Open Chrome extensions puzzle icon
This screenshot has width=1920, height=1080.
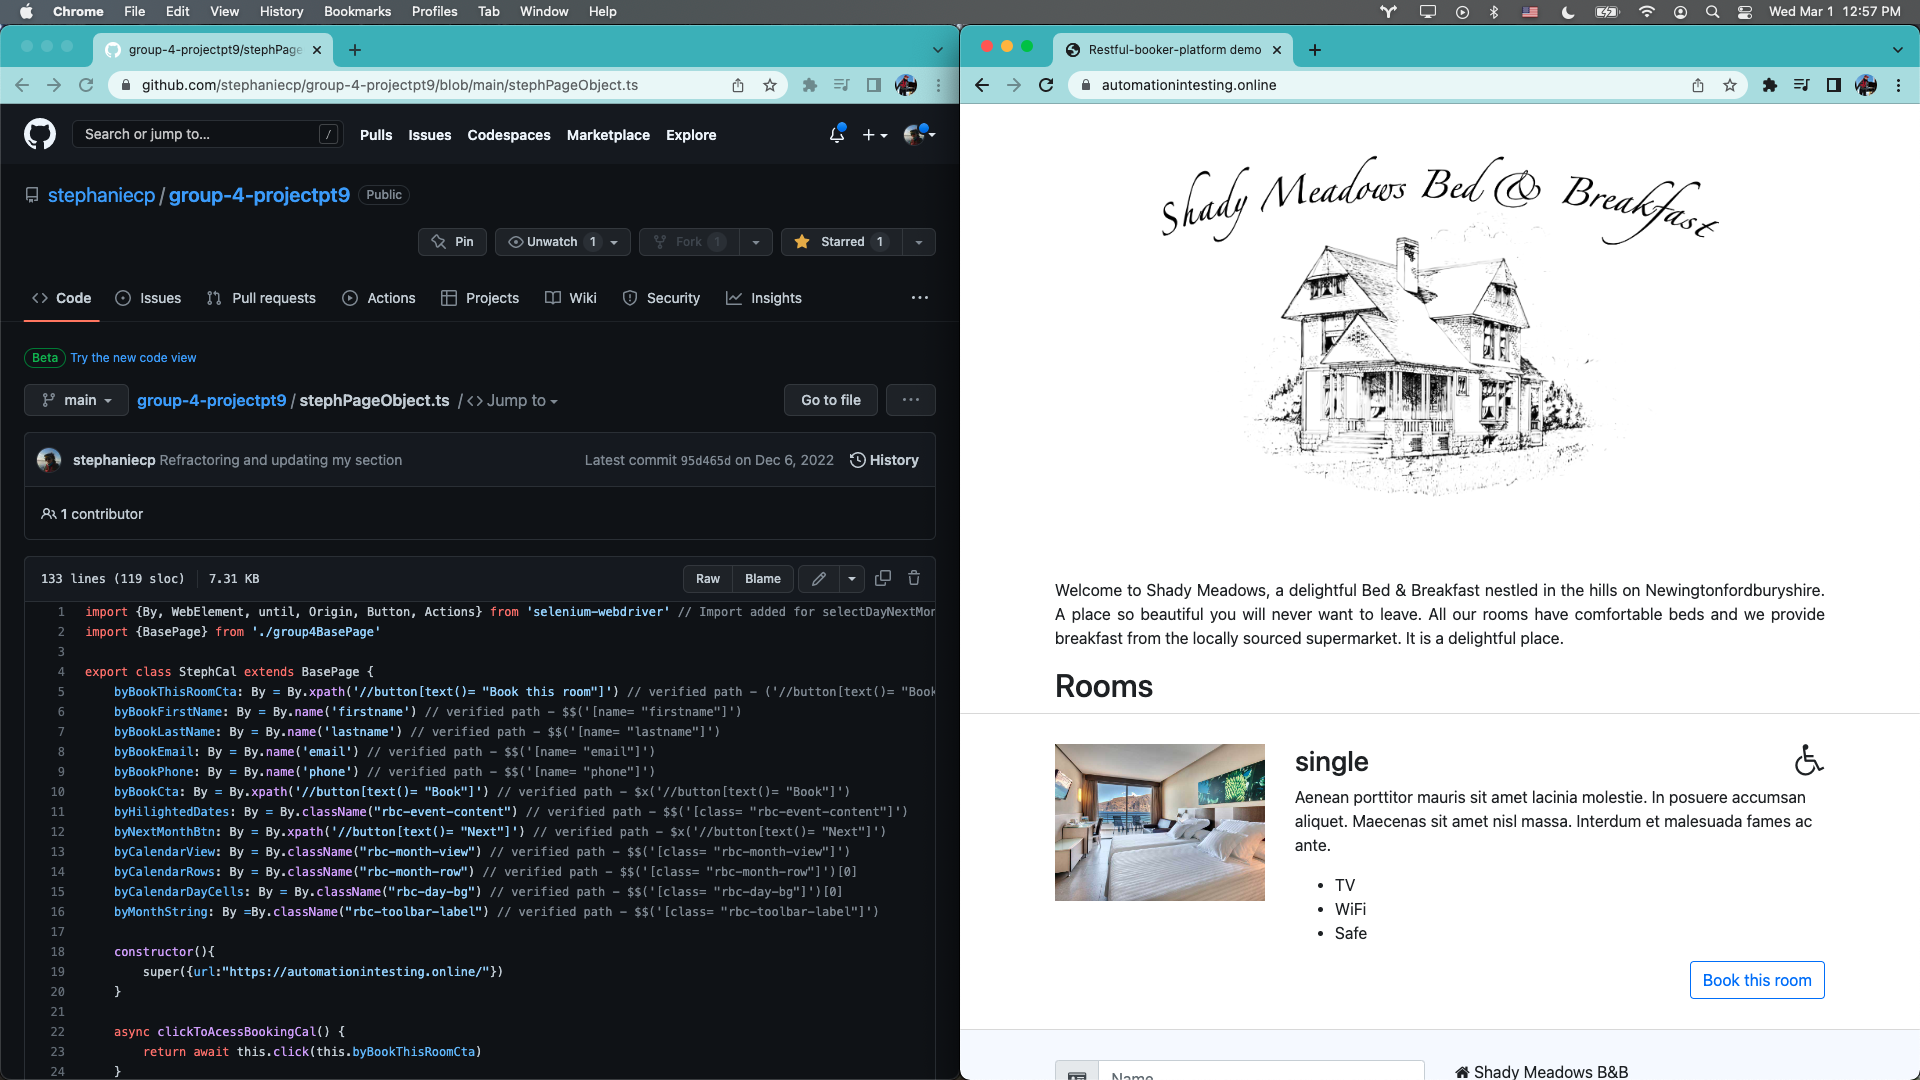tap(1770, 85)
